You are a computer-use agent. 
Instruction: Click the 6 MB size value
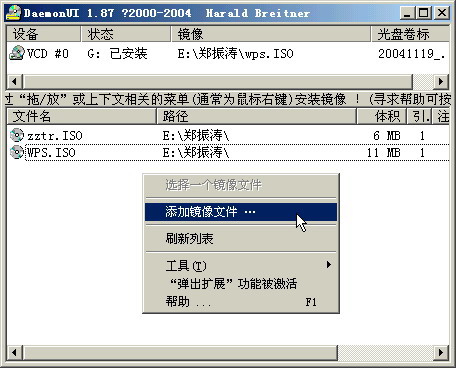(387, 136)
